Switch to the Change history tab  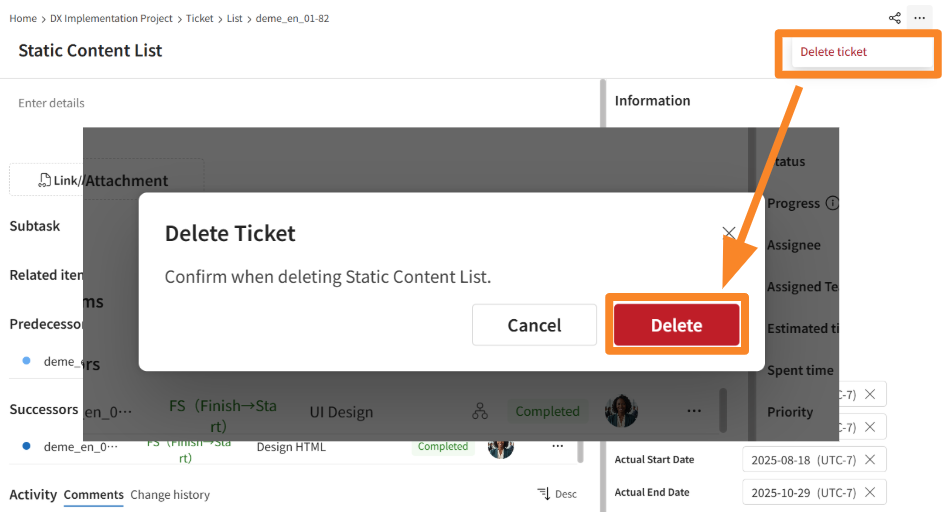pyautogui.click(x=170, y=495)
